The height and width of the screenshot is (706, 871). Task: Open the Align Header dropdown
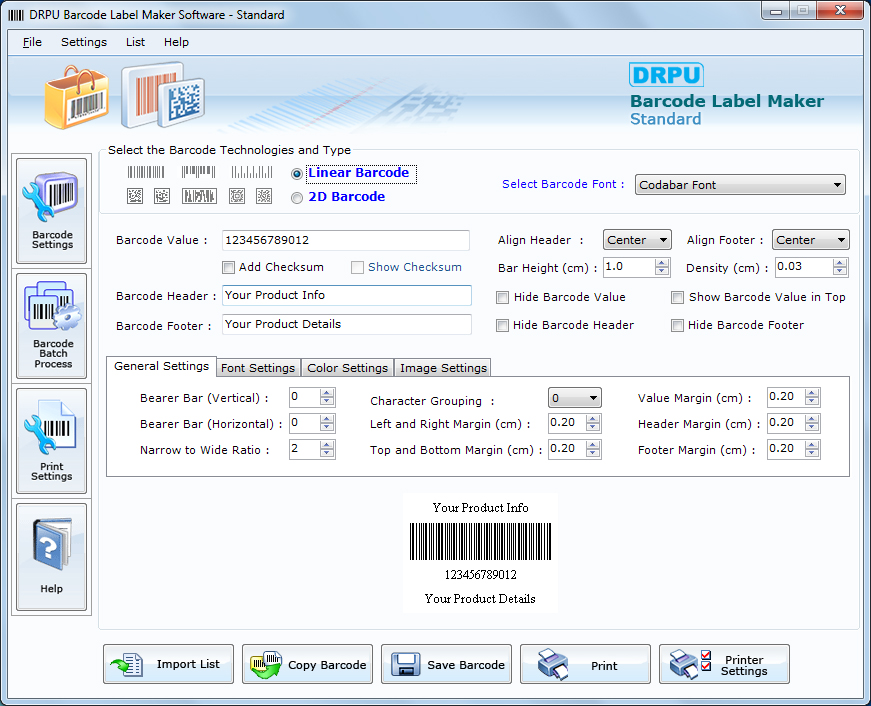[637, 240]
